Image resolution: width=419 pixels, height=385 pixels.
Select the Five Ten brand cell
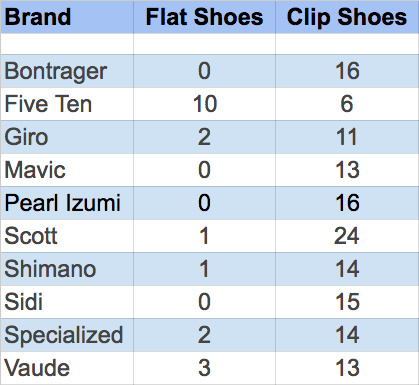coord(67,104)
